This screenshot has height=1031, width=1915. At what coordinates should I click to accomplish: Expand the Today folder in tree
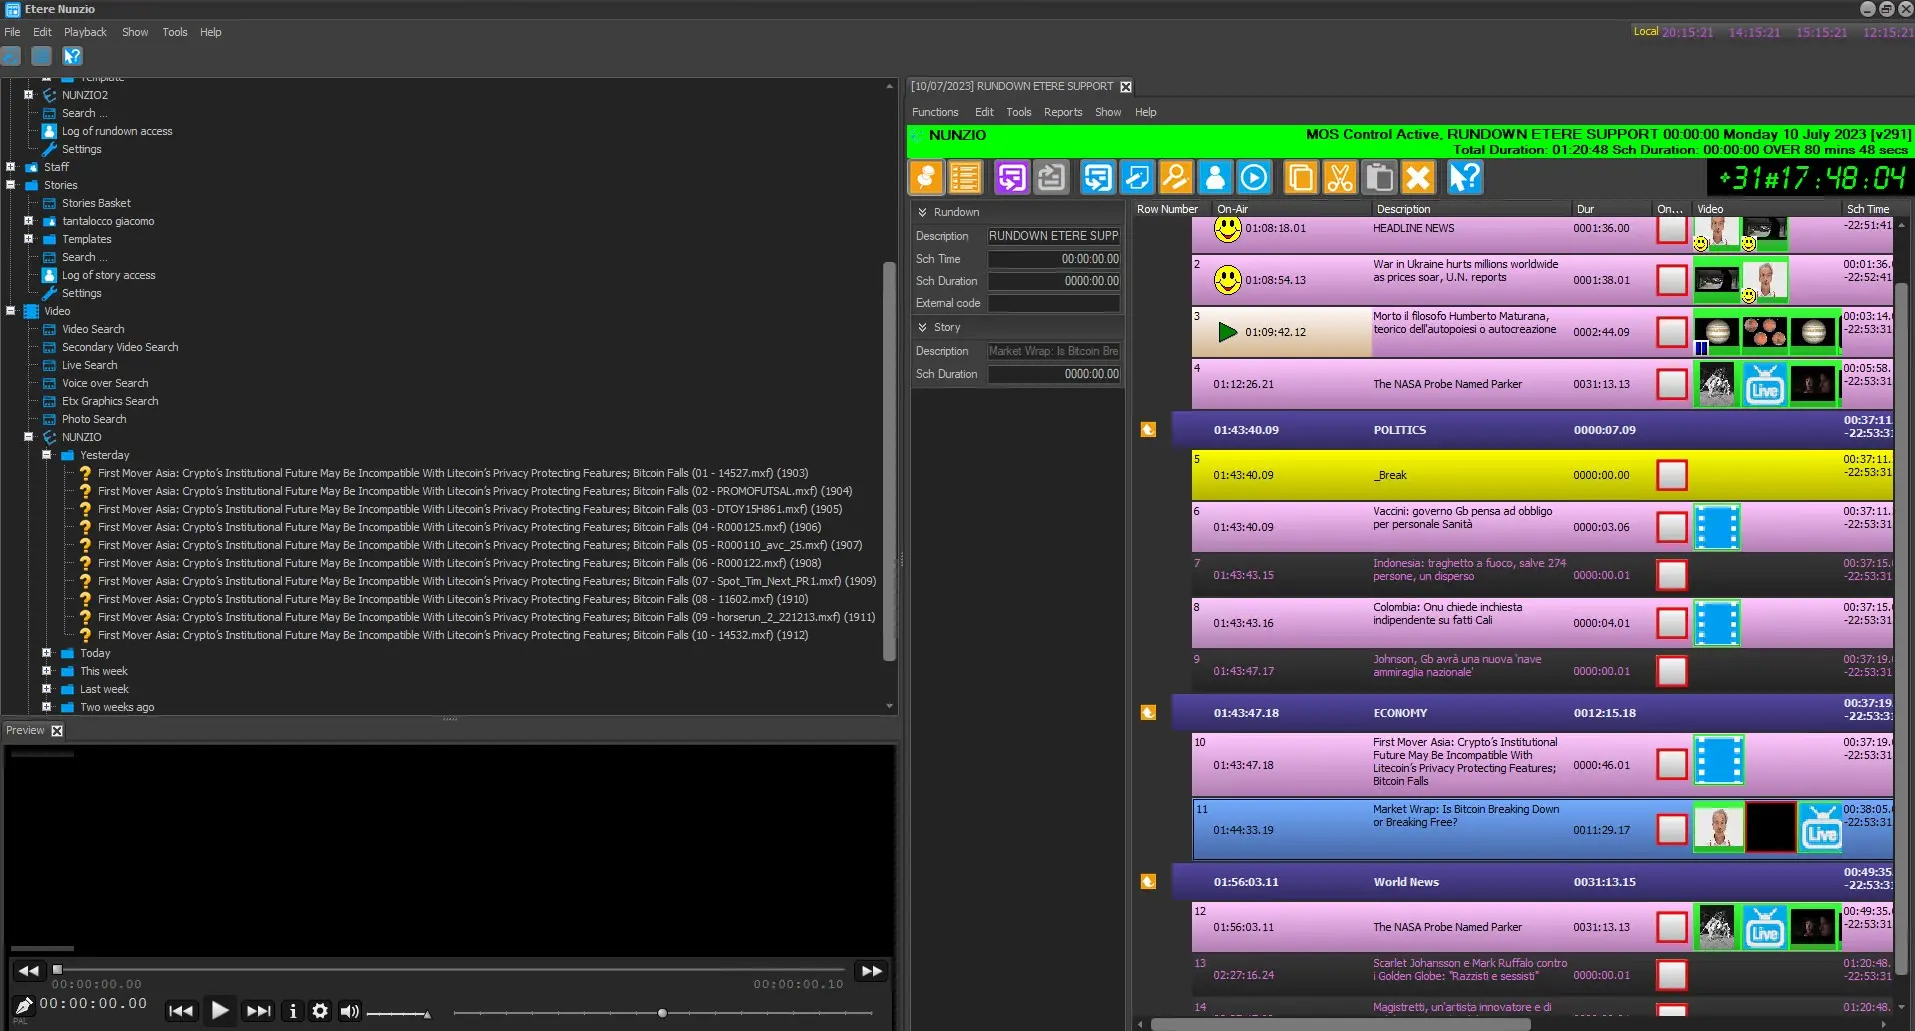pos(46,653)
